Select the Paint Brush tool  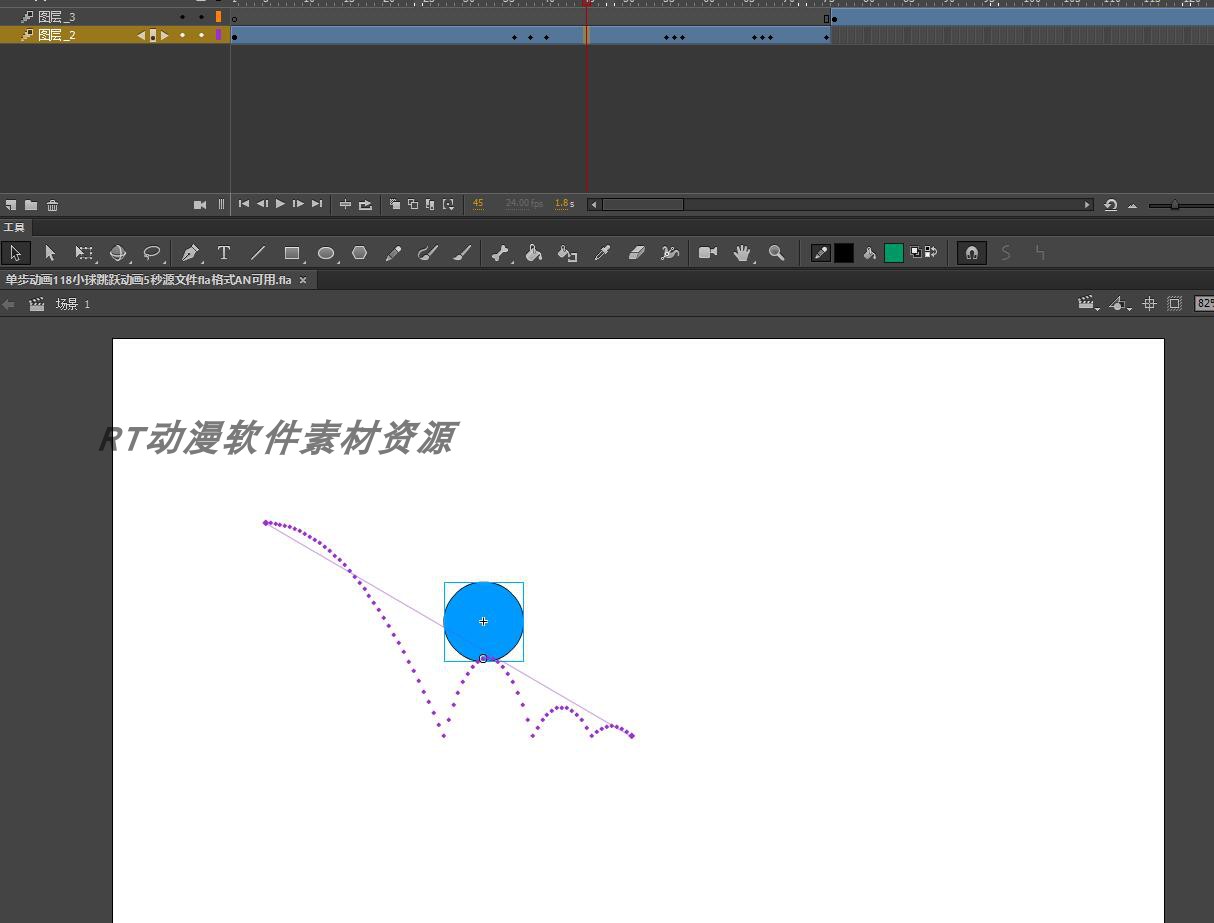coord(428,254)
